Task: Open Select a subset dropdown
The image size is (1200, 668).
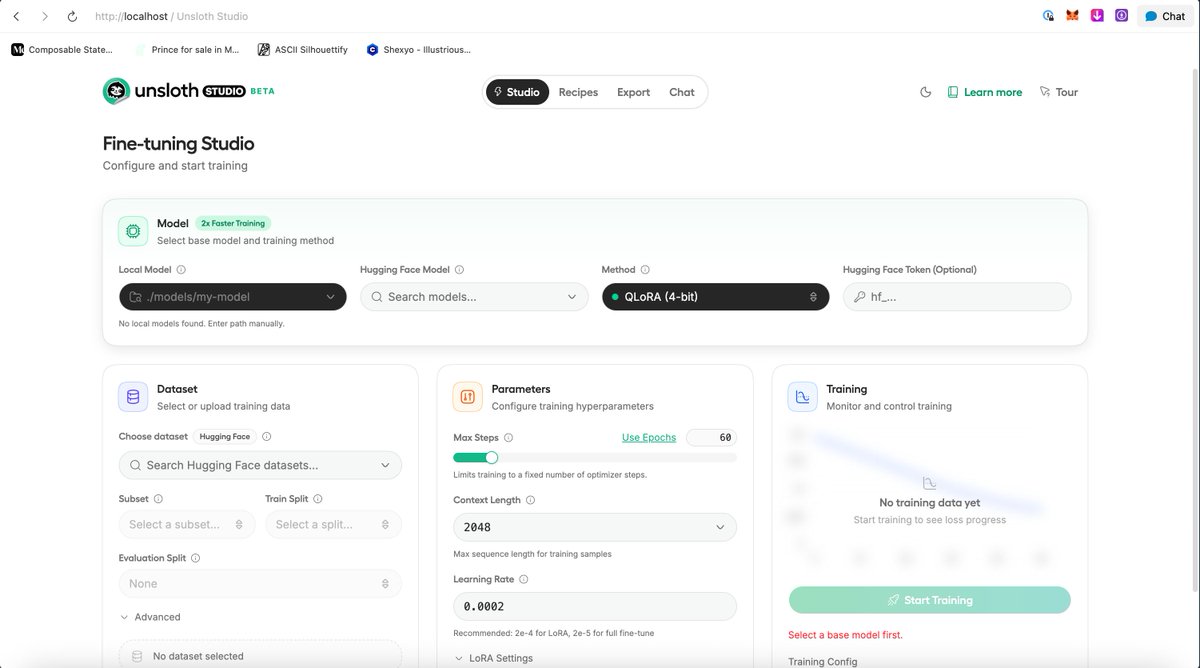Action: point(187,524)
